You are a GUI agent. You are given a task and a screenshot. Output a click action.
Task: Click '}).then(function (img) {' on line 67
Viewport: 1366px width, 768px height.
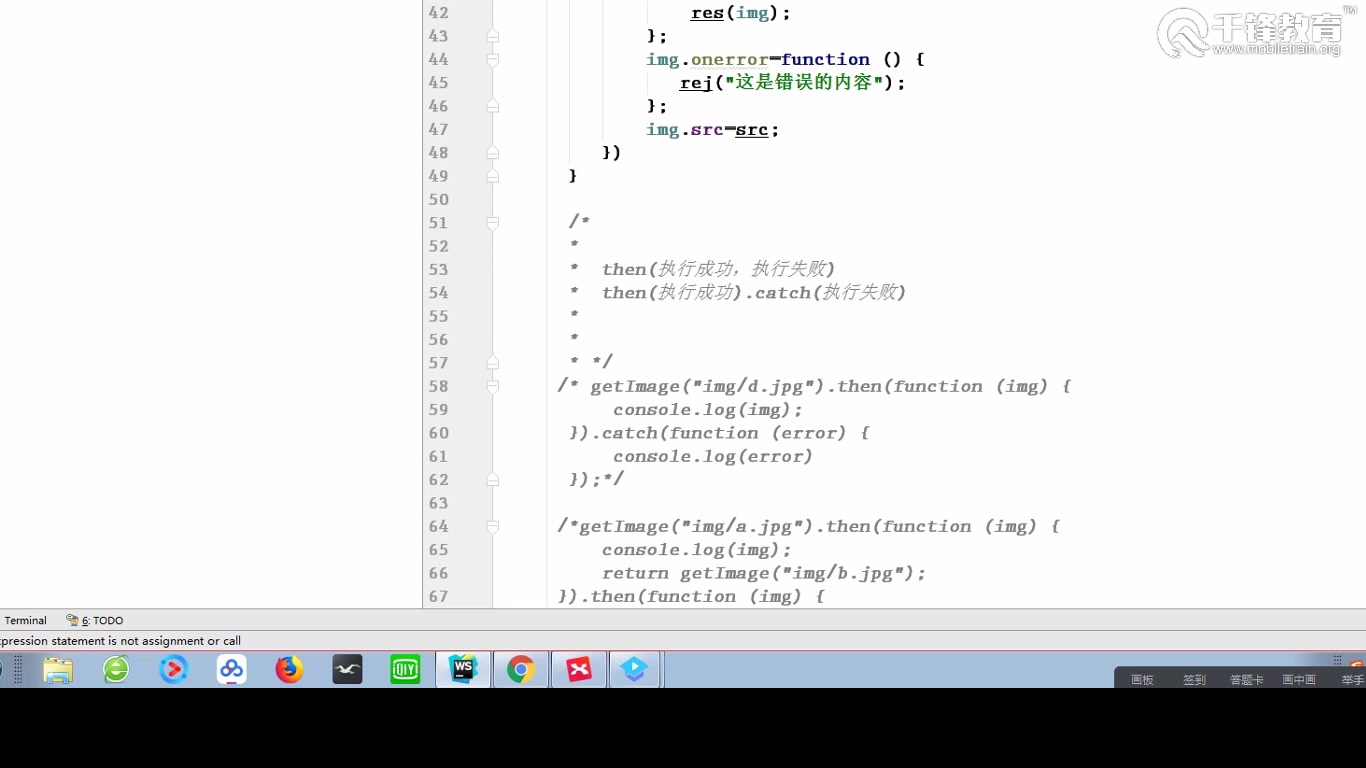(x=691, y=596)
